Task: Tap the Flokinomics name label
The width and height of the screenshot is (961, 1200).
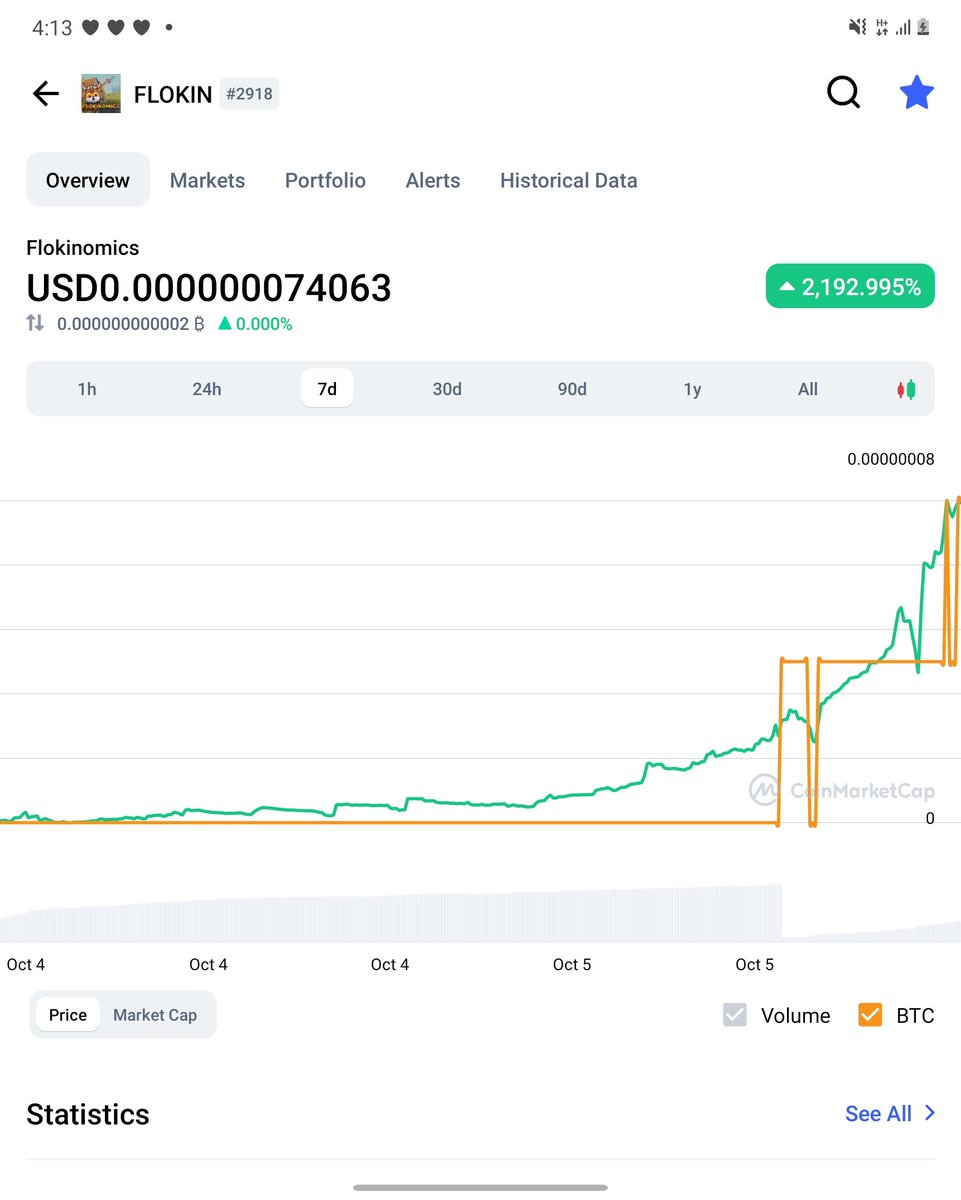Action: point(83,248)
